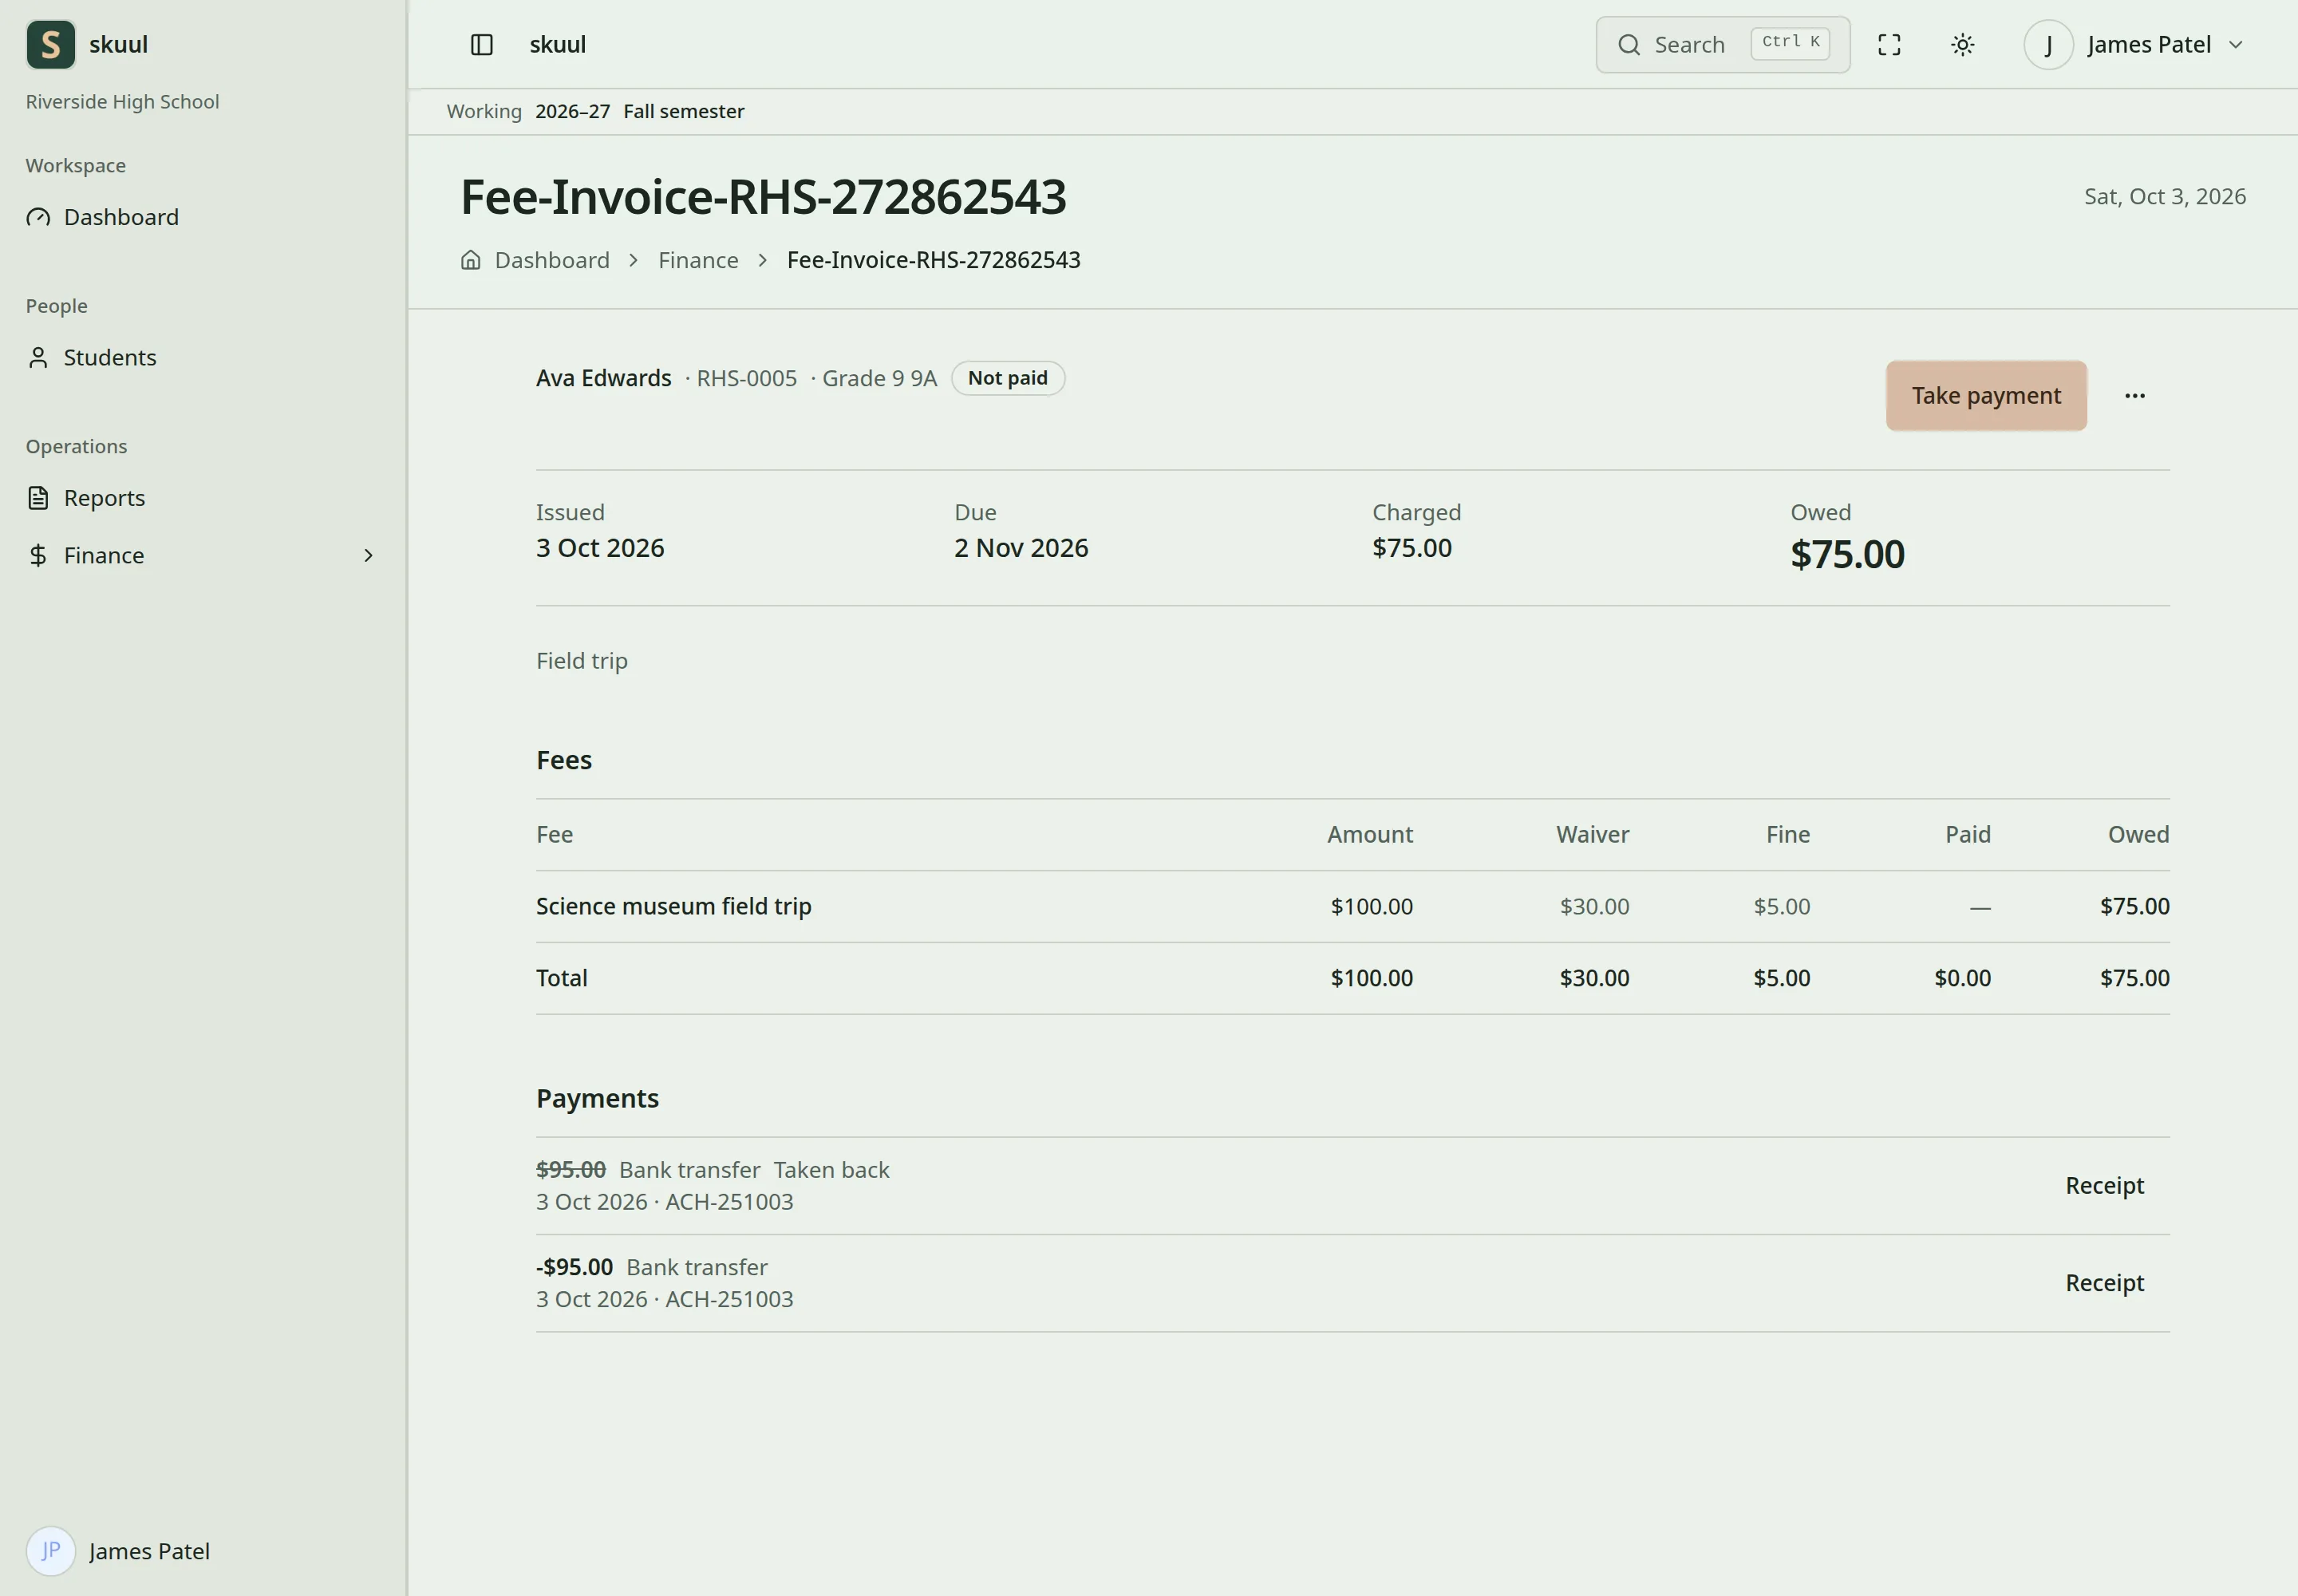Image resolution: width=2298 pixels, height=1596 pixels.
Task: Click the Science museum field trip row
Action: tap(1353, 907)
